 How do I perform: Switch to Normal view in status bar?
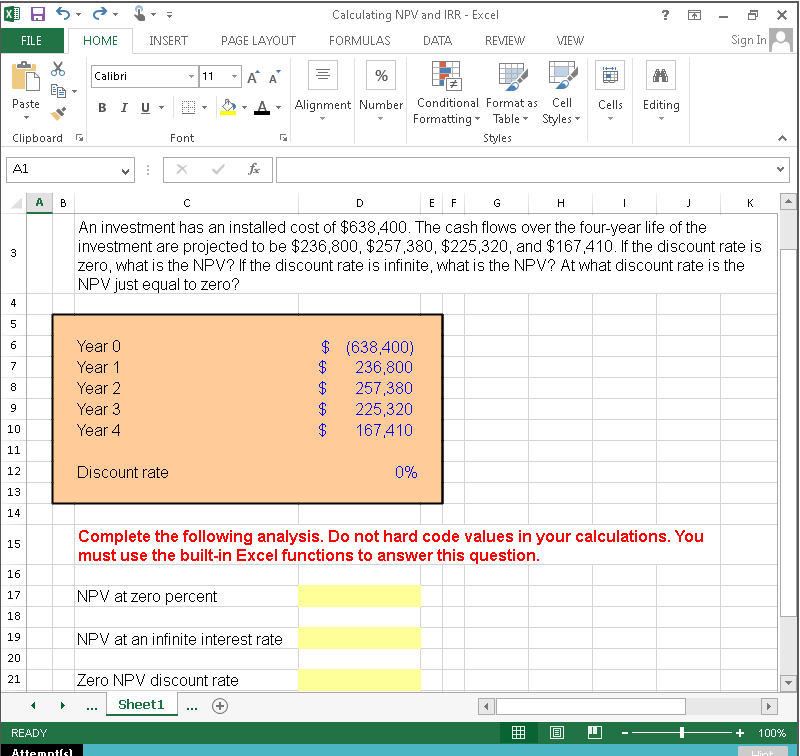pos(518,733)
